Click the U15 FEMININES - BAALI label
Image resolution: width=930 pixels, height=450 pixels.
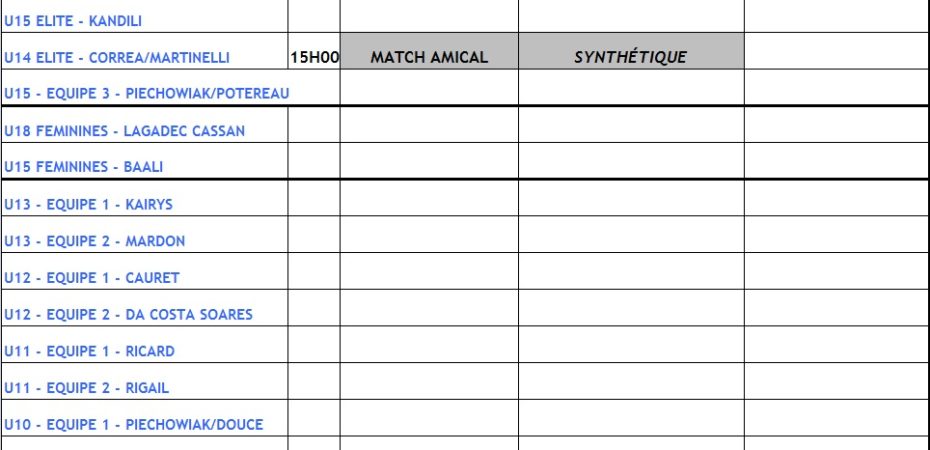tap(83, 167)
